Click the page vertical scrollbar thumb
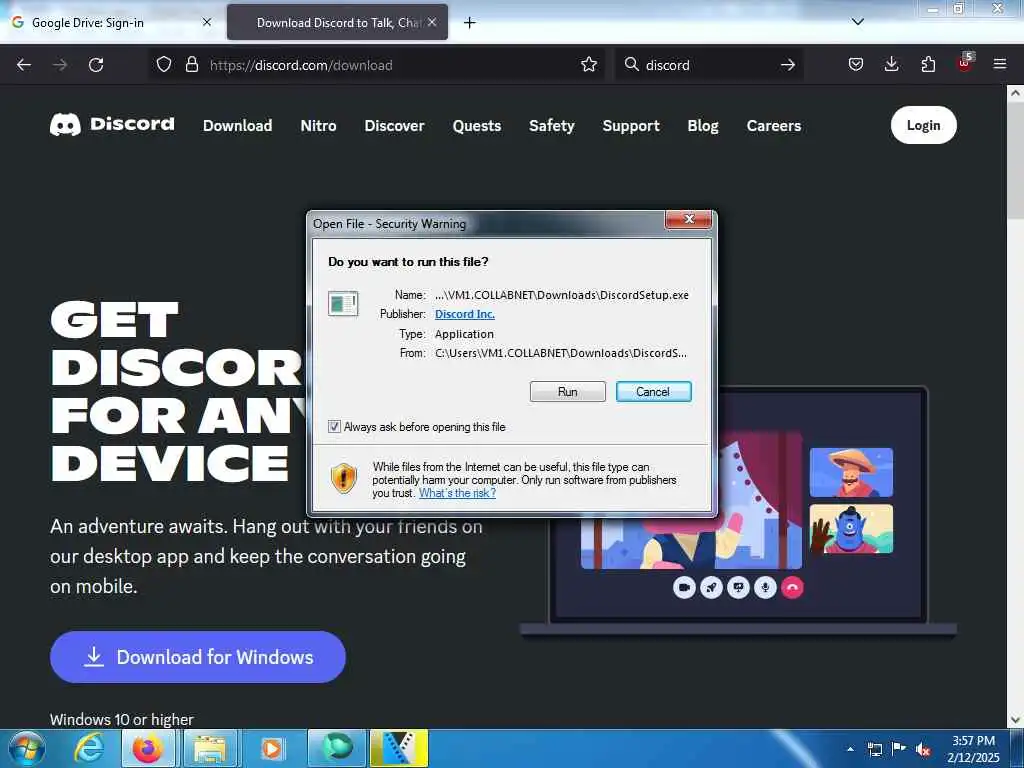 pyautogui.click(x=1015, y=160)
